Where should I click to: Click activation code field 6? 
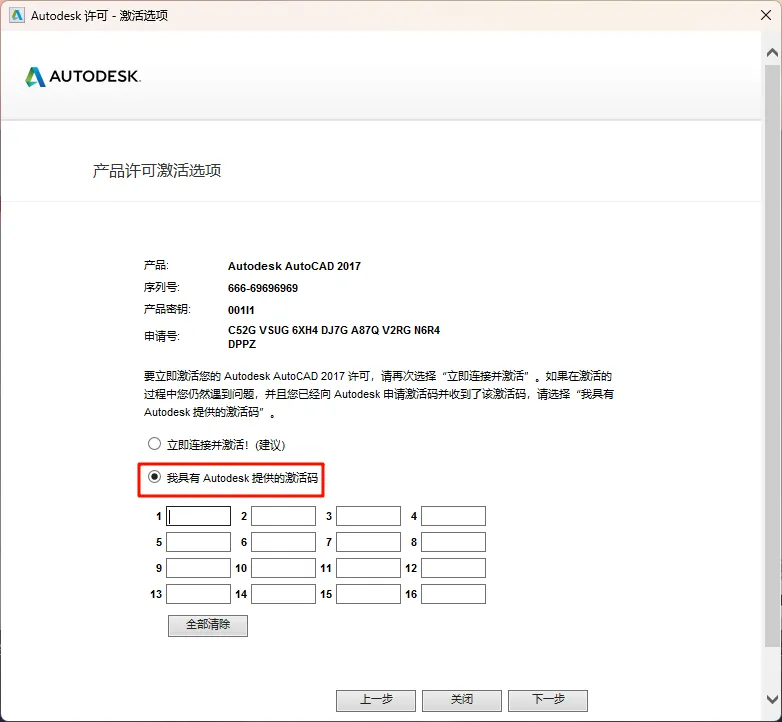coord(283,542)
